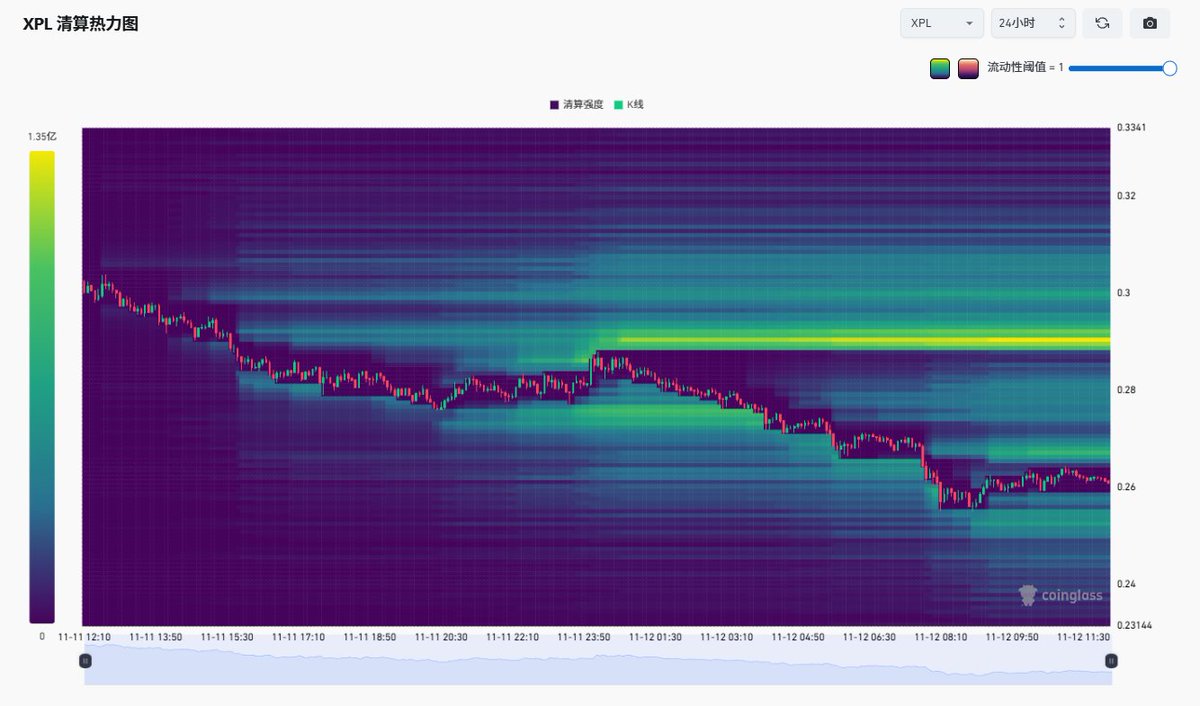Click the minimap overview area under the chart

point(598,664)
